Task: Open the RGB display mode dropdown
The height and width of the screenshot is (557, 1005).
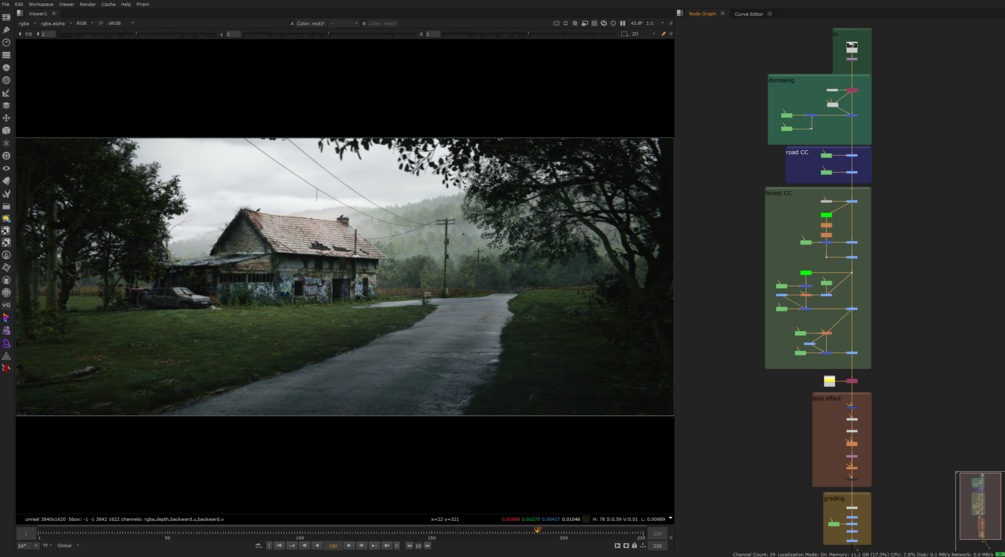Action: pyautogui.click(x=85, y=23)
